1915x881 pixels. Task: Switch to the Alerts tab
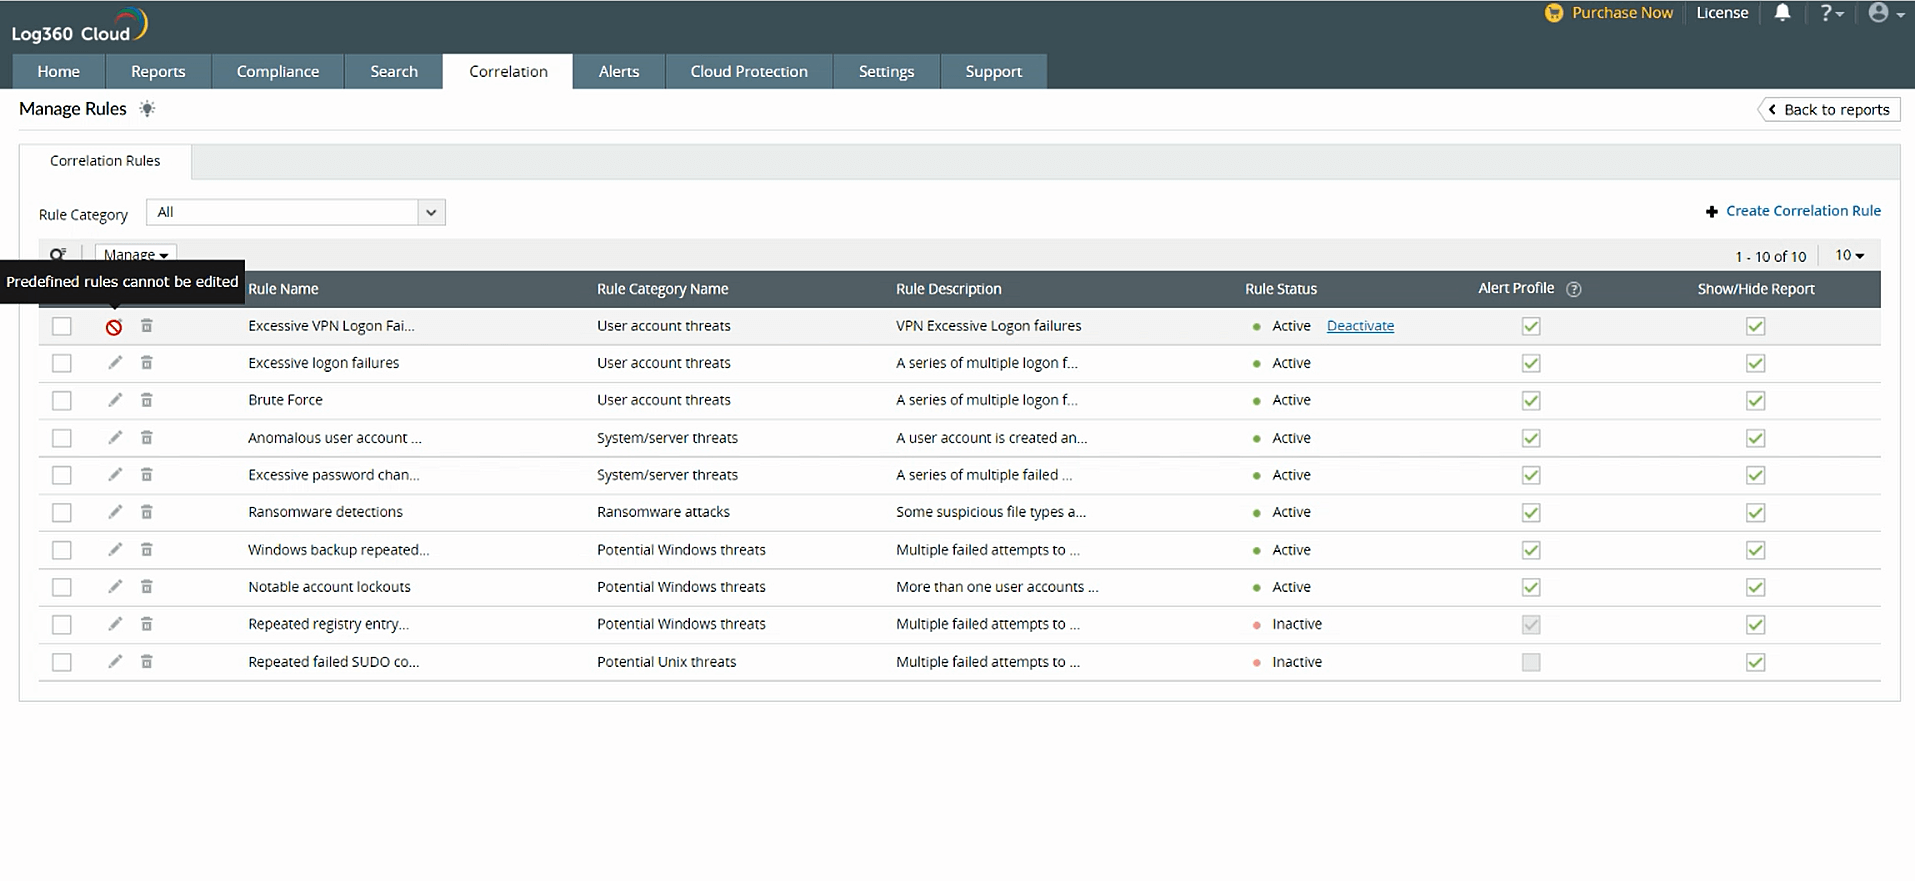[x=618, y=72]
